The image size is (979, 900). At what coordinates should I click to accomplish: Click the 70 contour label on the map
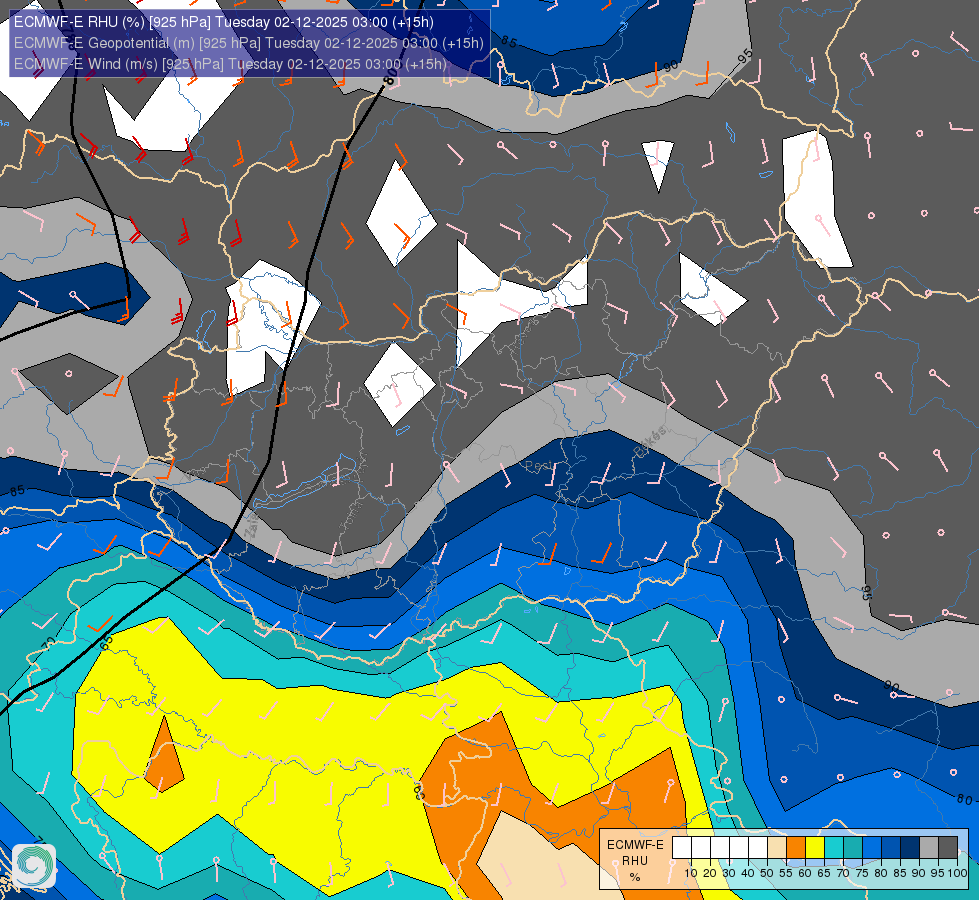[x=49, y=643]
